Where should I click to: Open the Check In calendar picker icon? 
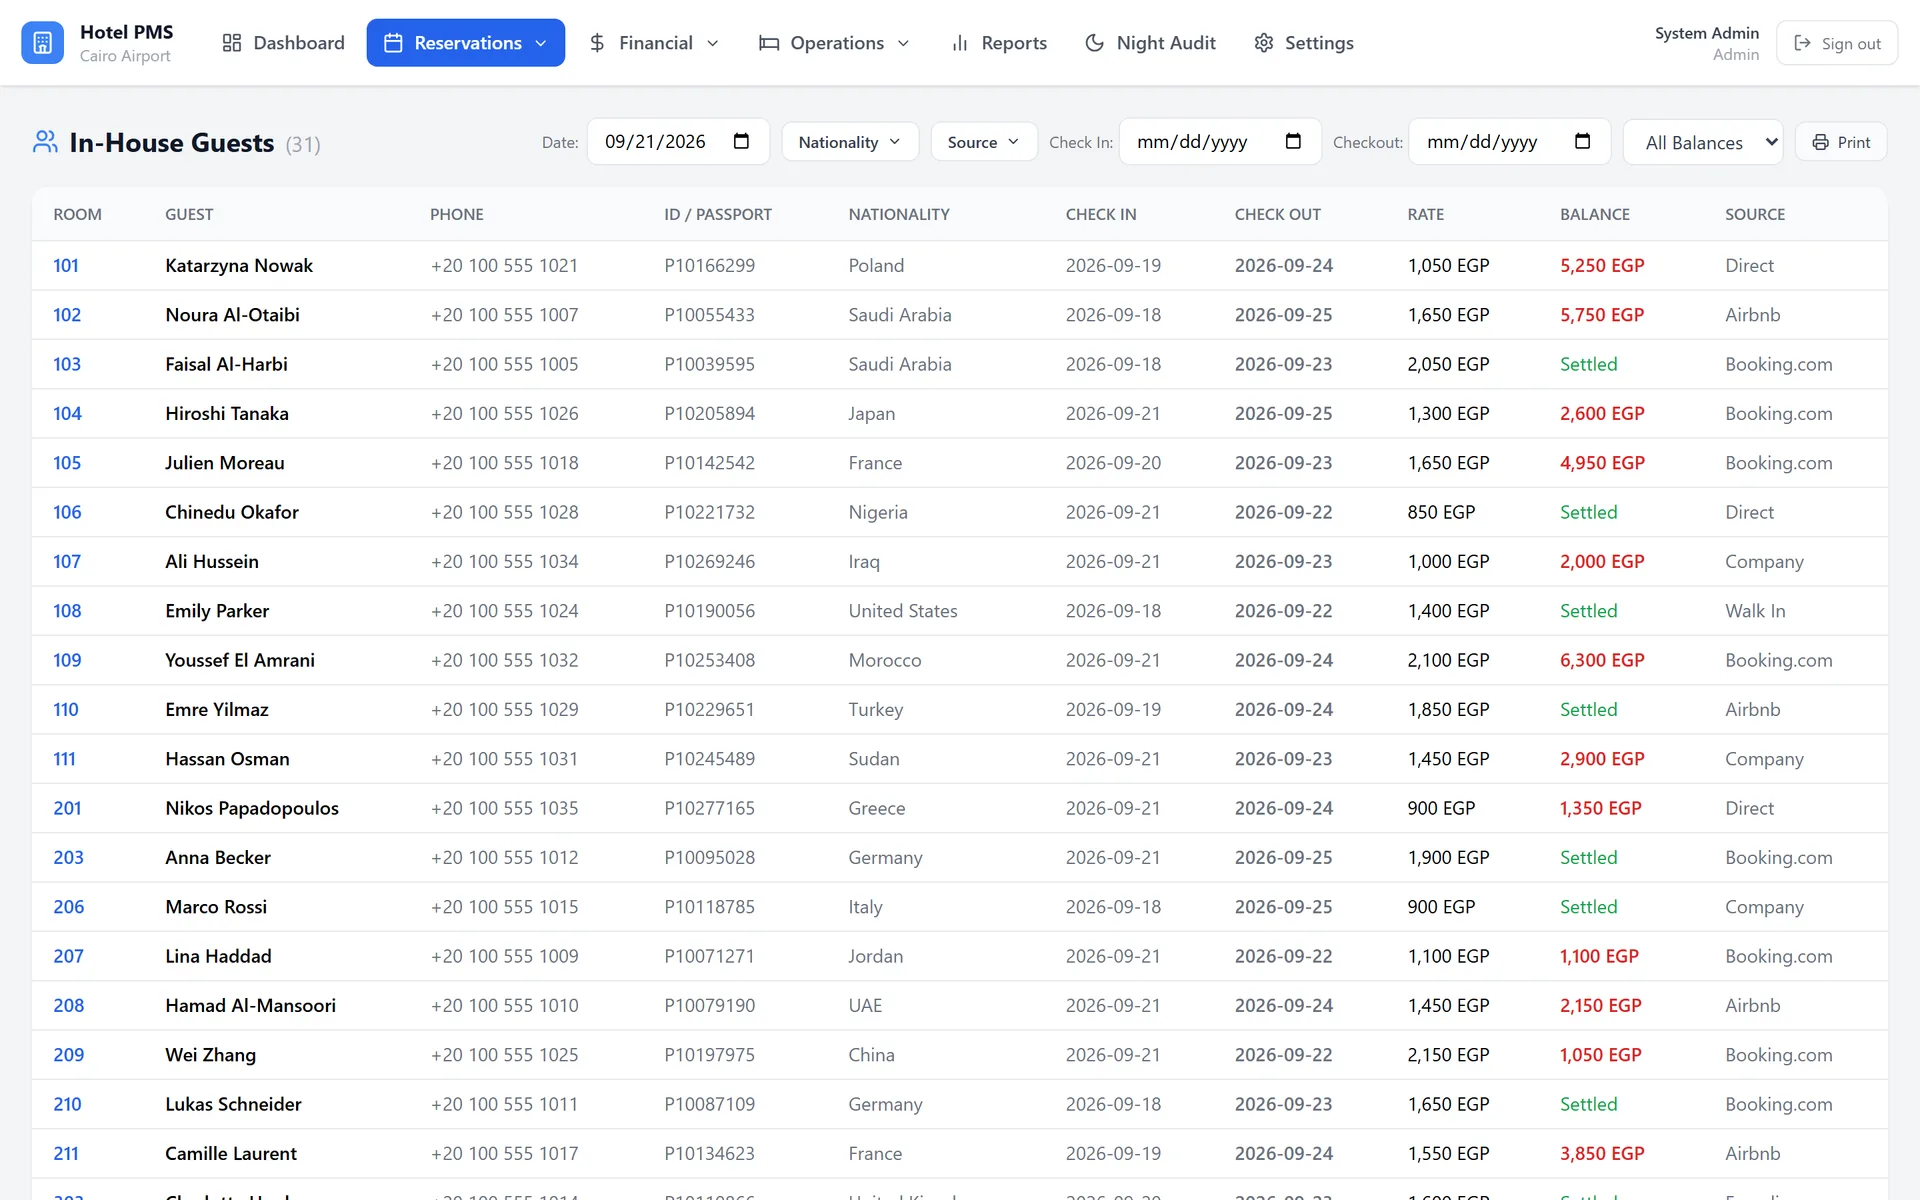(x=1293, y=141)
